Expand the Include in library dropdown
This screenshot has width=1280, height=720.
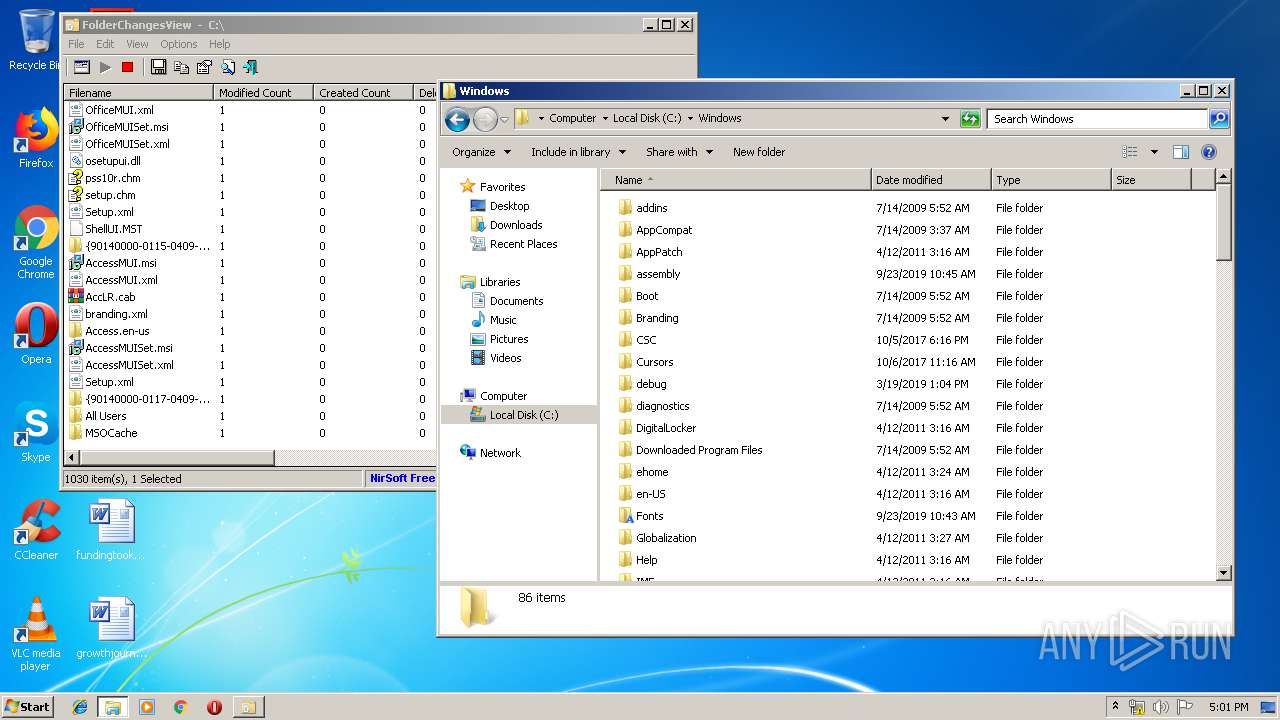click(578, 152)
